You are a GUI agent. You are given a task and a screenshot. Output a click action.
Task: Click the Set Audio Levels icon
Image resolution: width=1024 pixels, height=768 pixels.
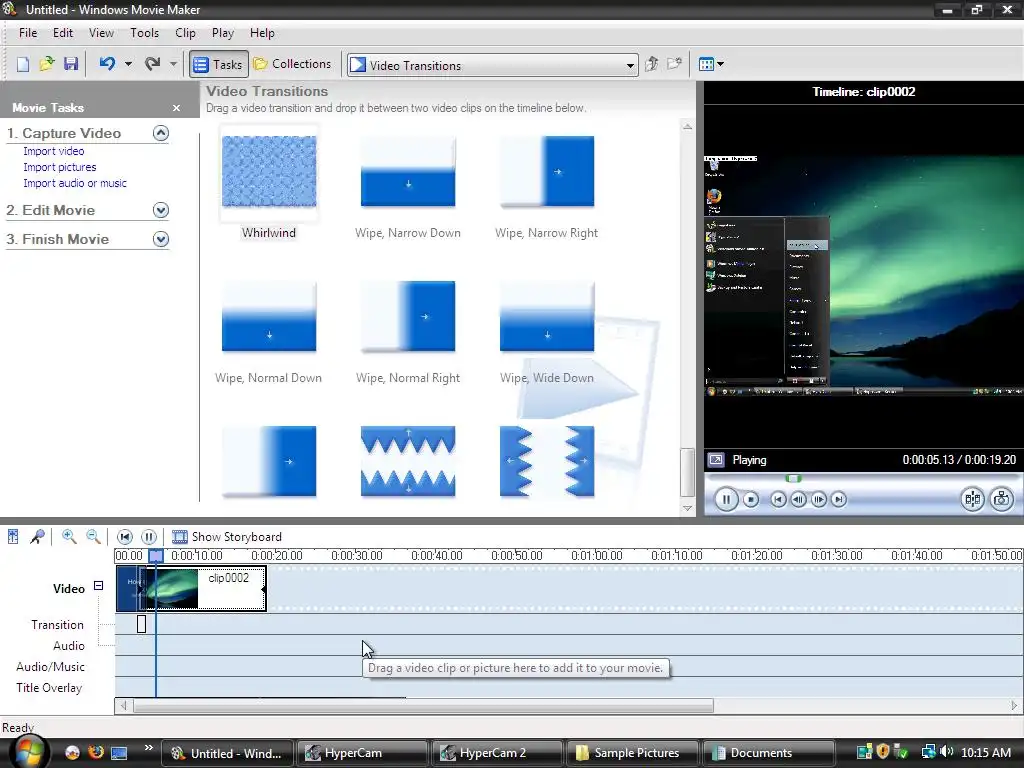pyautogui.click(x=13, y=537)
